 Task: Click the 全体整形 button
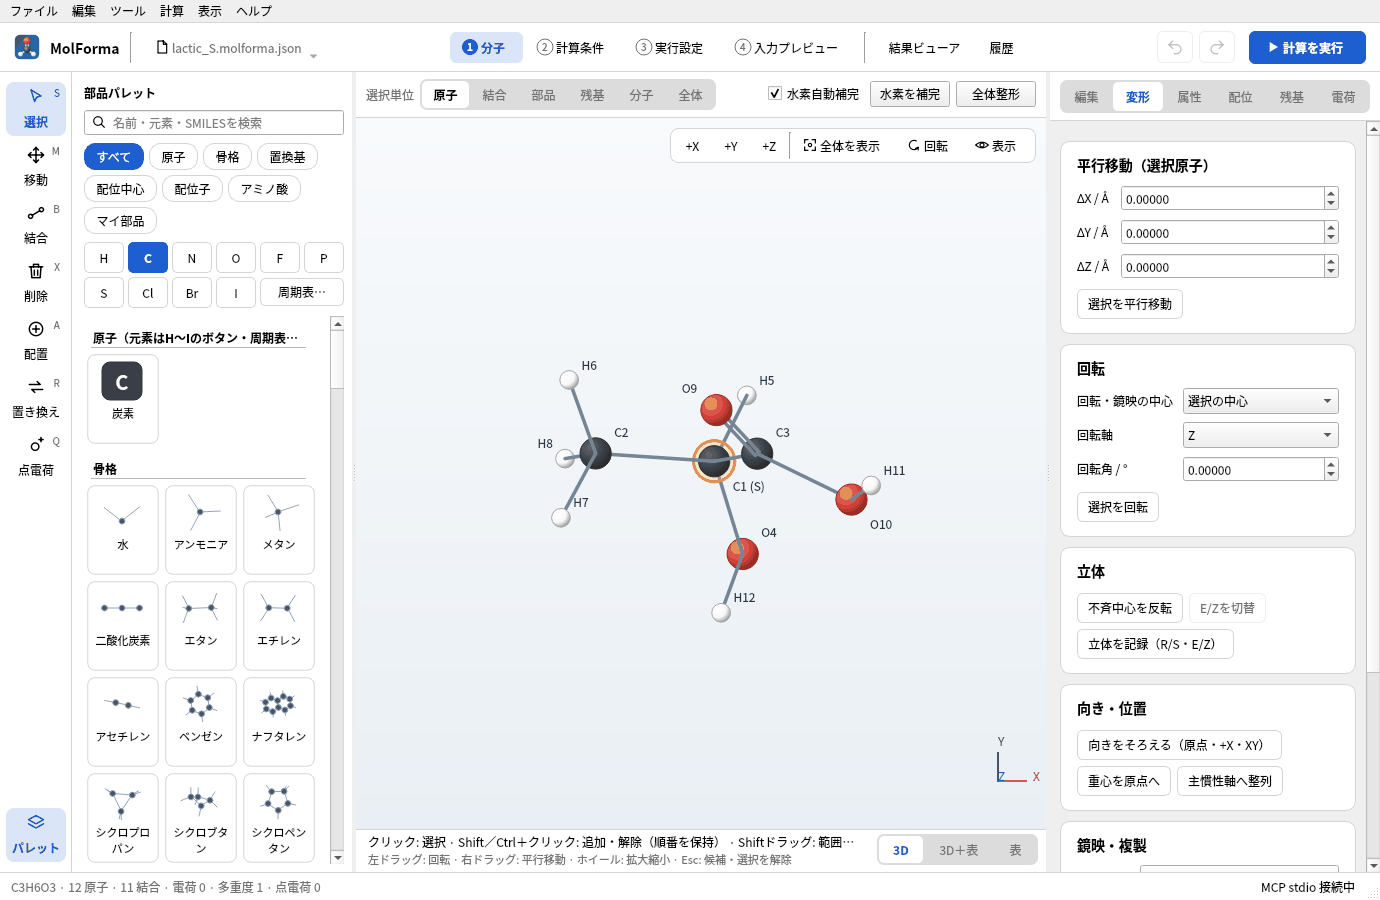(x=996, y=94)
